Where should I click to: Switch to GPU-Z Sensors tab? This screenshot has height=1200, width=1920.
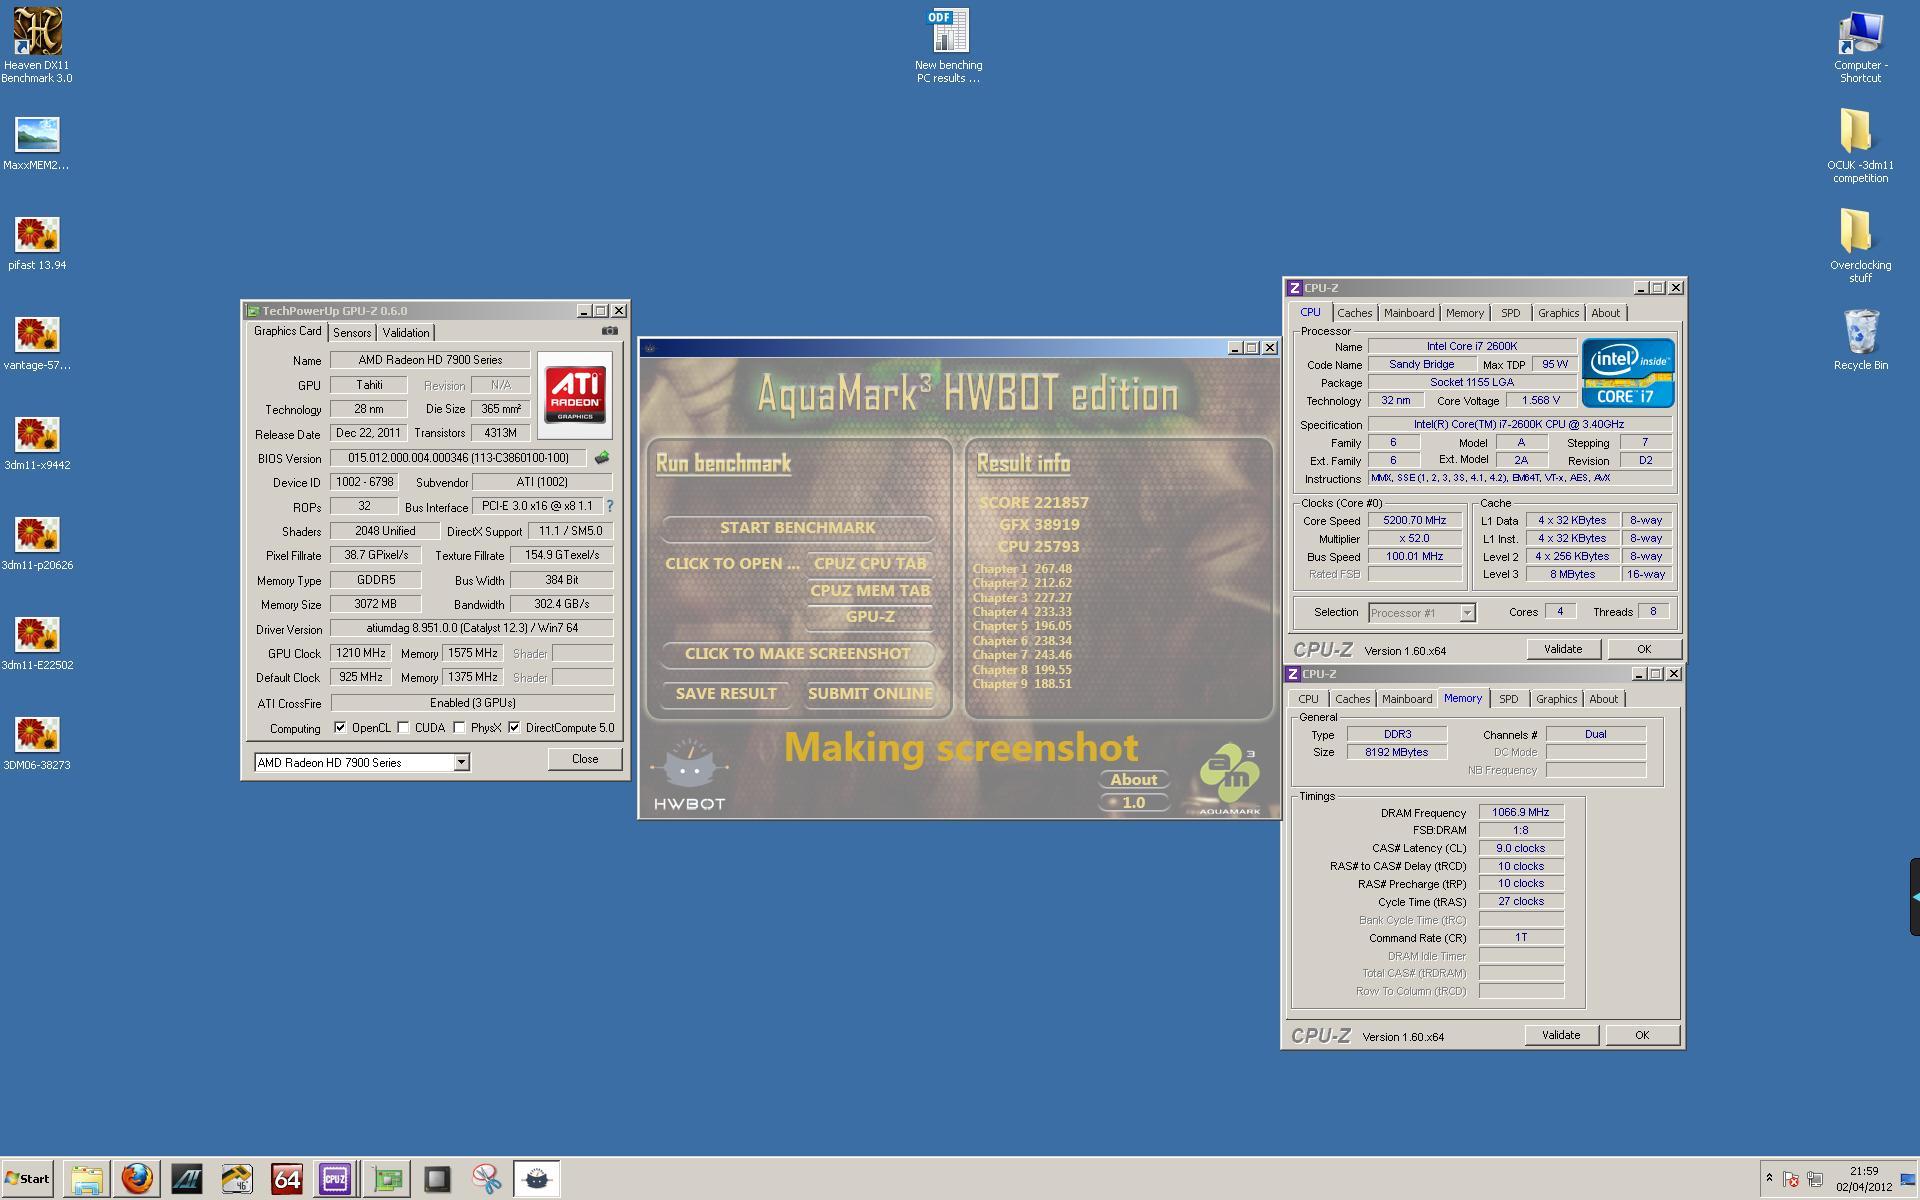(x=352, y=333)
